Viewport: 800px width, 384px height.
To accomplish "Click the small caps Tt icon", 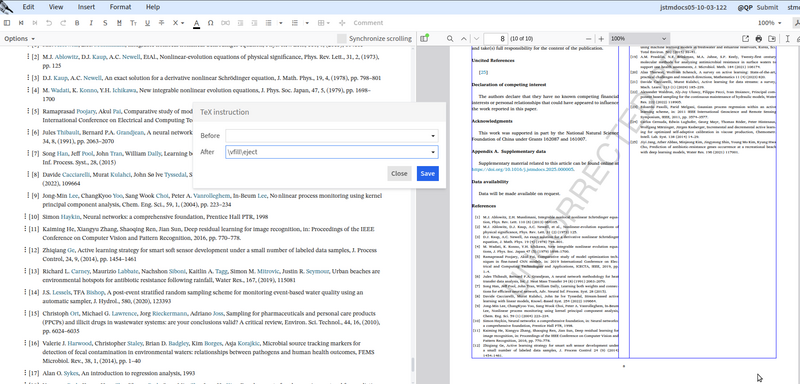I will pyautogui.click(x=133, y=23).
